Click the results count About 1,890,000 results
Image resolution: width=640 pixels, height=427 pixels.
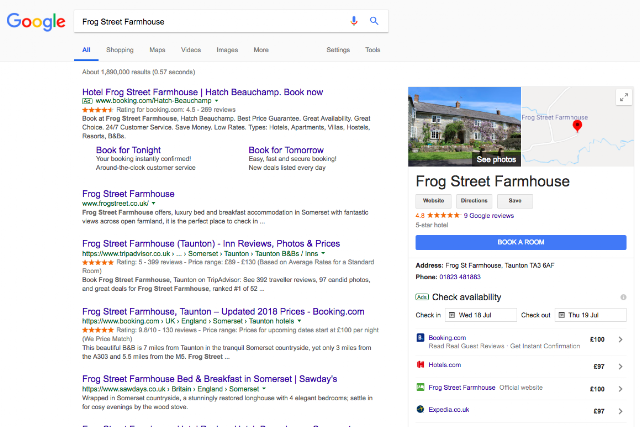tap(139, 72)
